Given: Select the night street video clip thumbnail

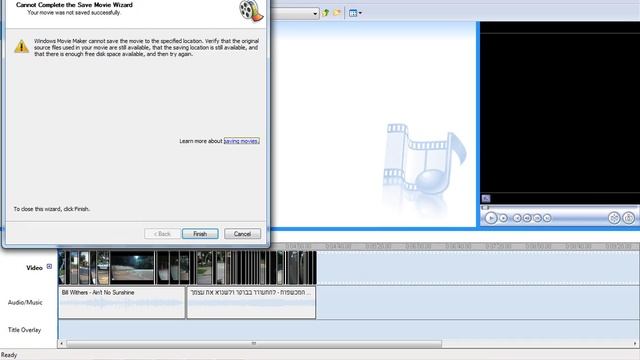Looking at the screenshot, I should tap(132, 267).
